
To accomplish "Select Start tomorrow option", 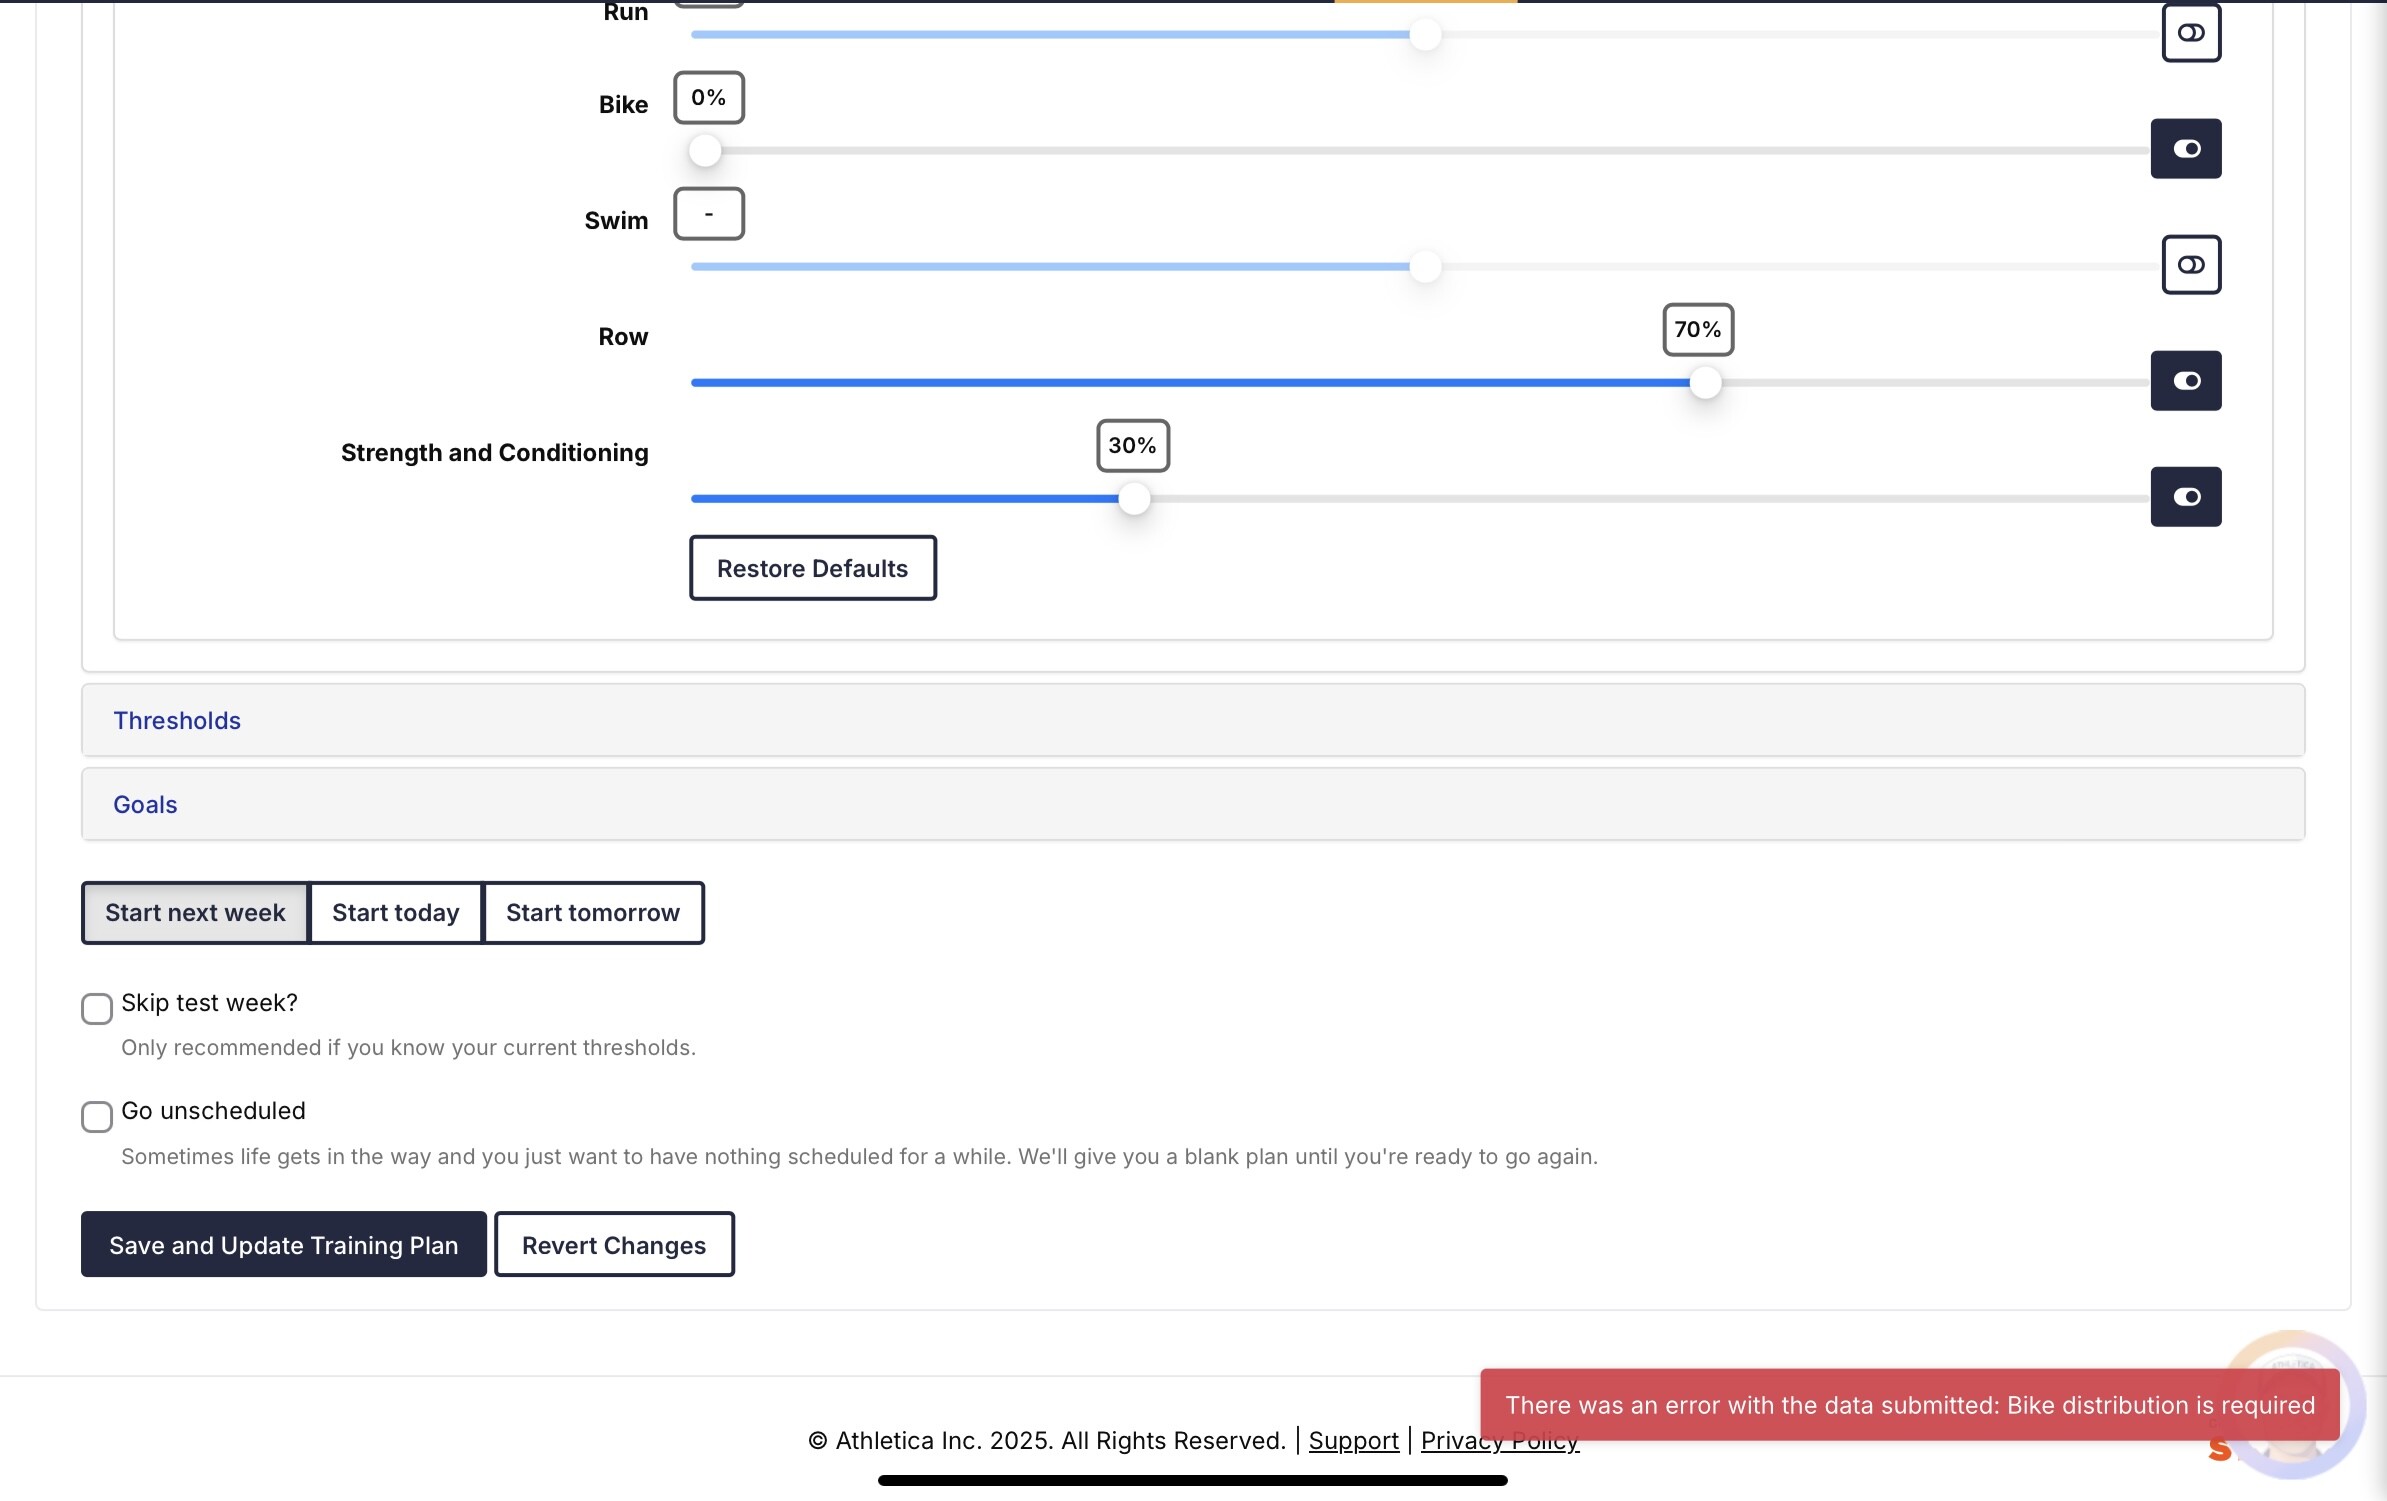I will (592, 912).
